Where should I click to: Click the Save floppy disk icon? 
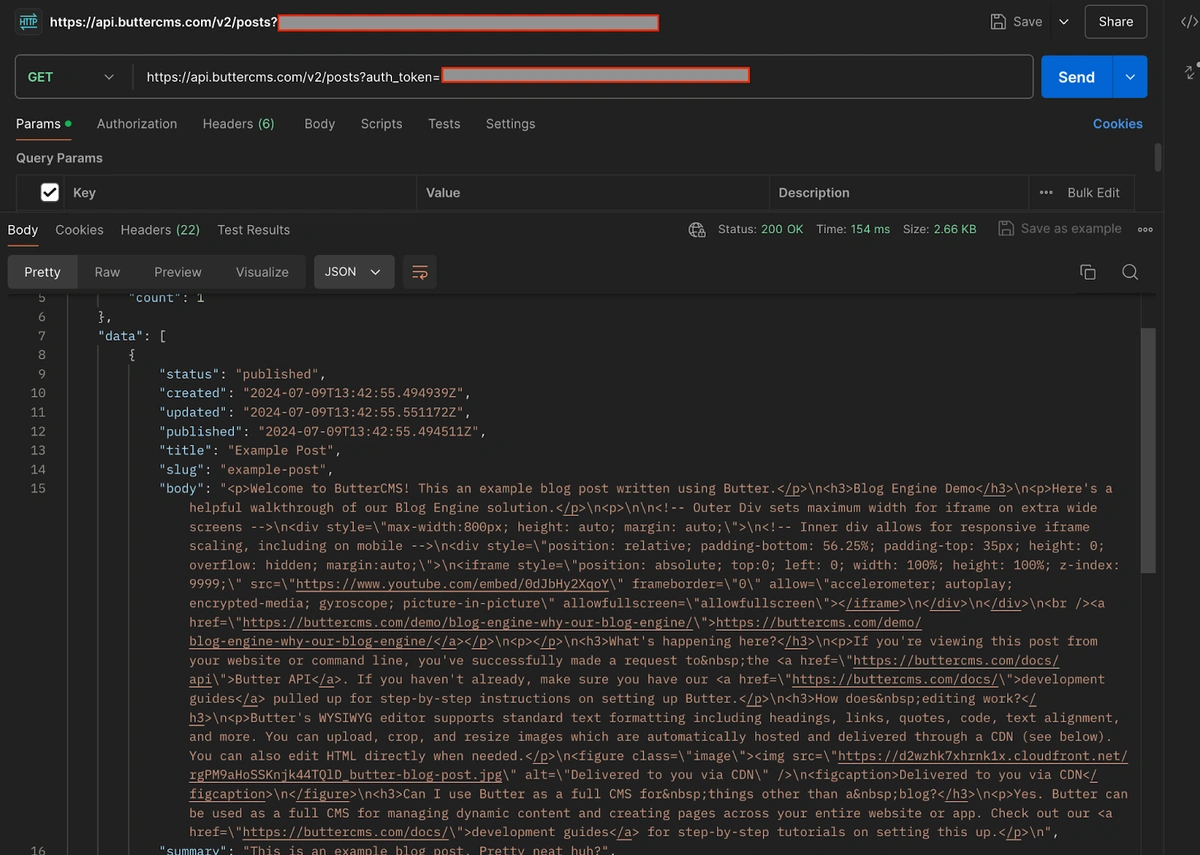[x=998, y=21]
